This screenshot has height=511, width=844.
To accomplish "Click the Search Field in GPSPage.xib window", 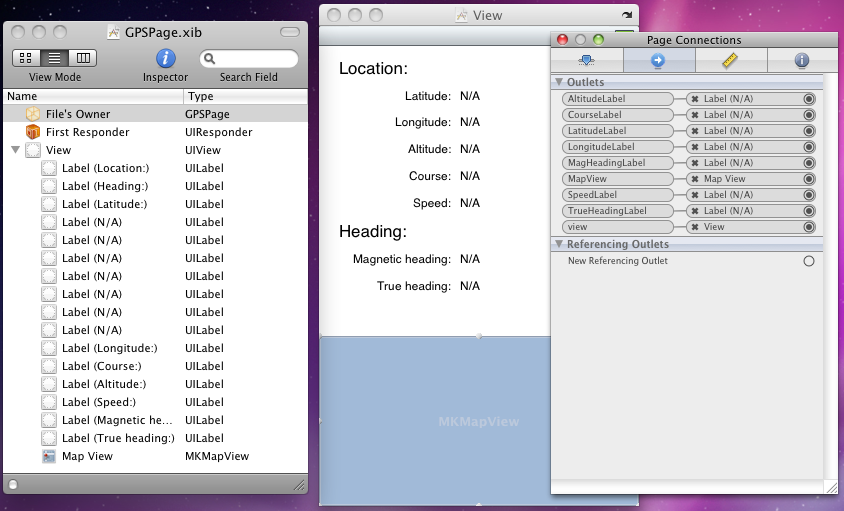I will [x=249, y=58].
